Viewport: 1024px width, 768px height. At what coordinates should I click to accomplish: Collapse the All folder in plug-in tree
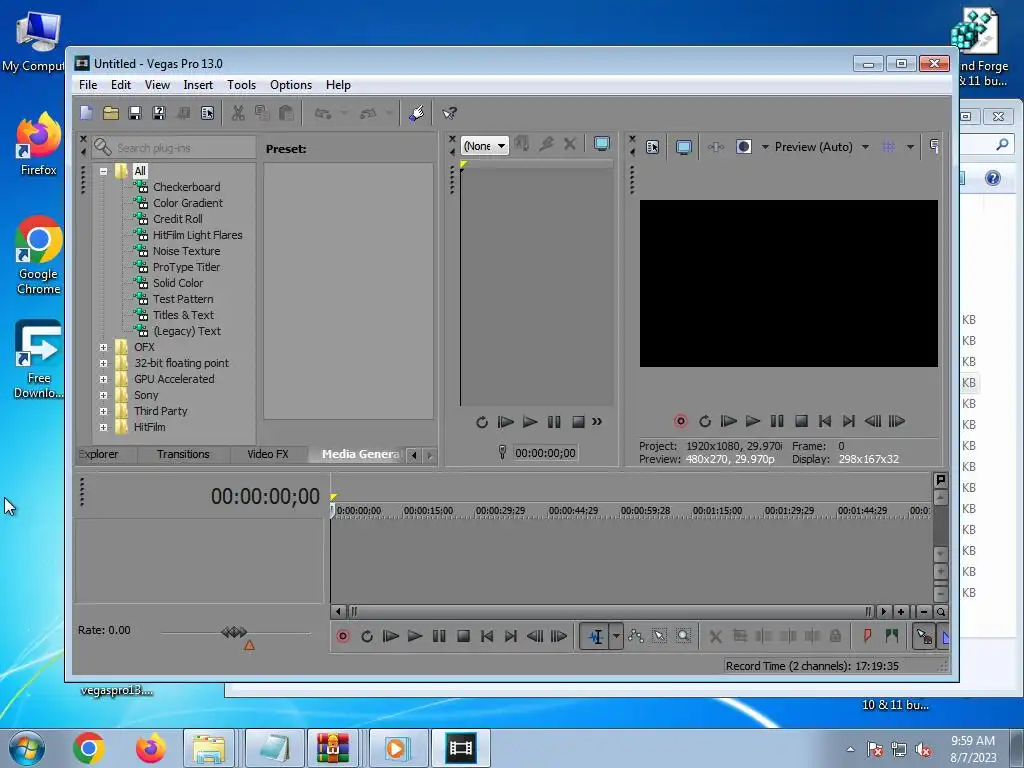pos(103,171)
